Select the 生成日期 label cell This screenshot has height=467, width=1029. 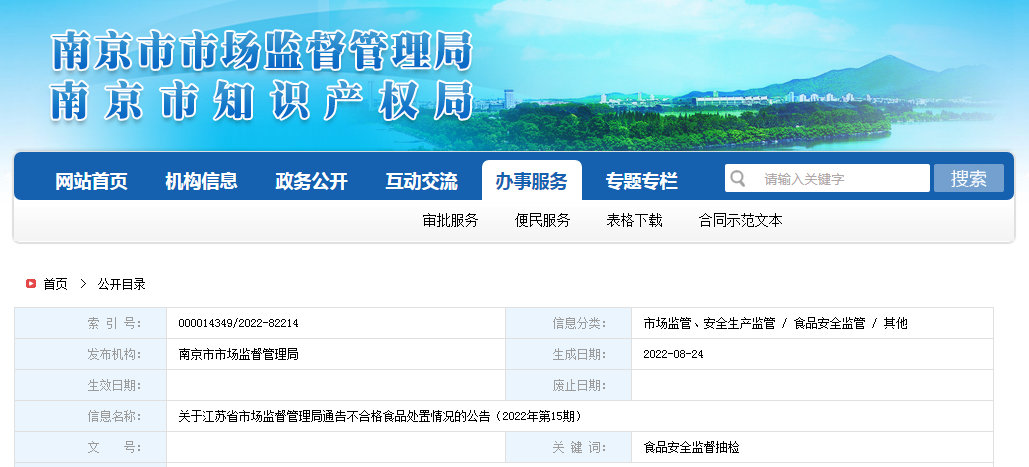[x=568, y=354]
